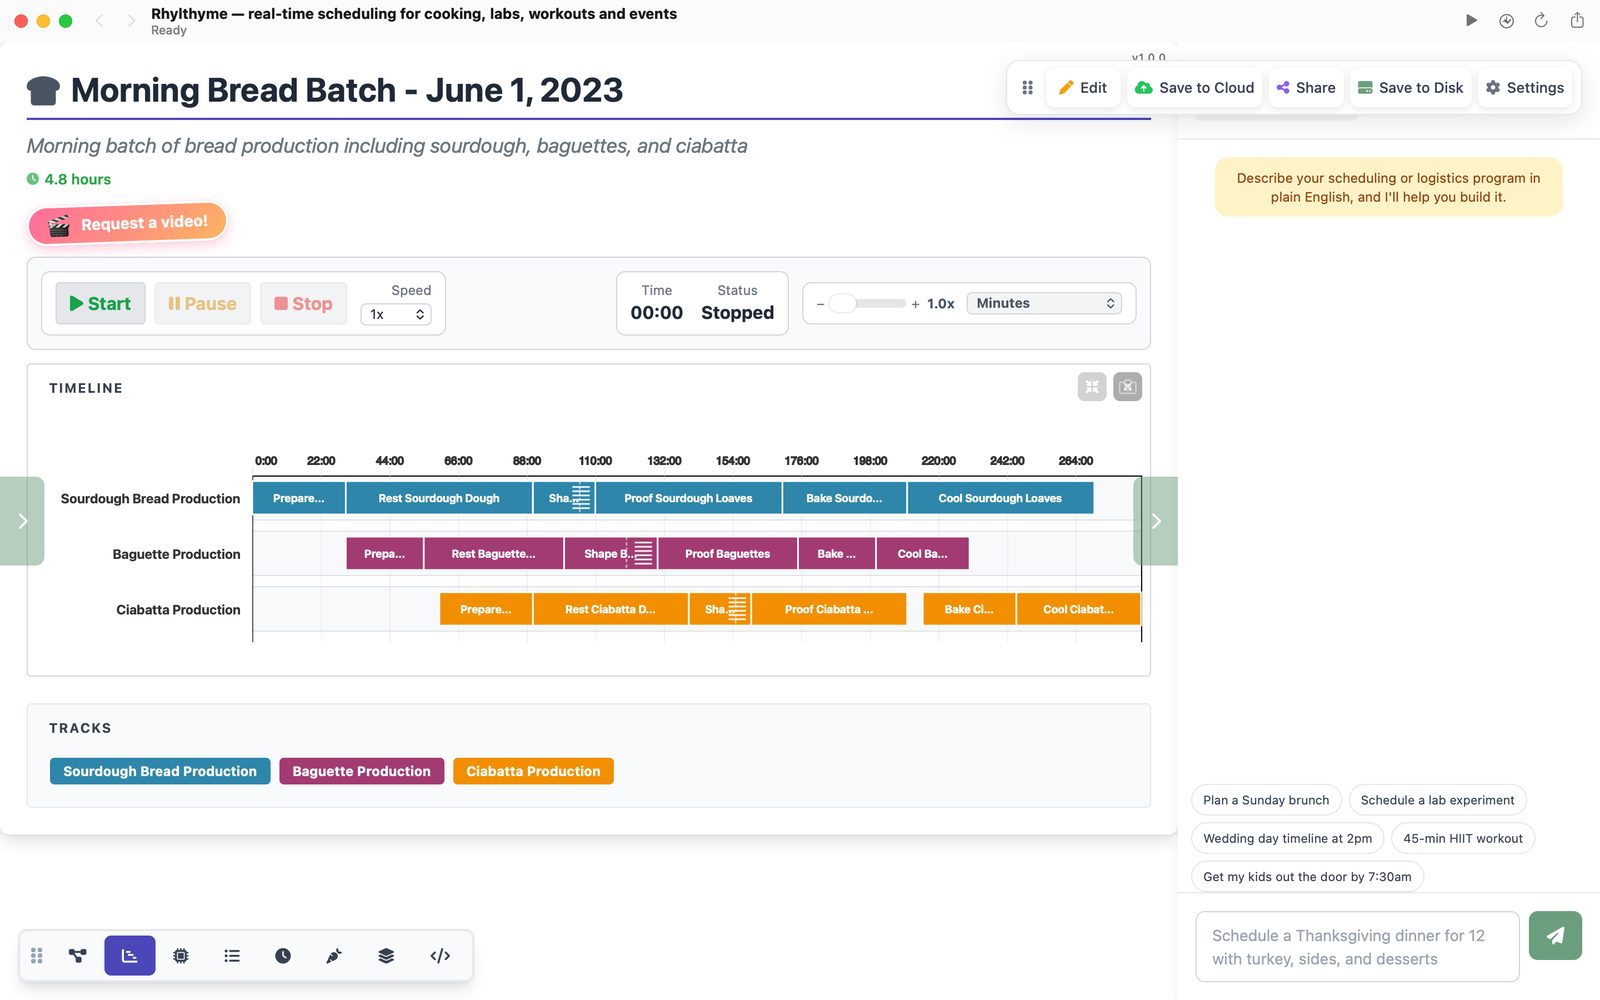
Task: Stop the schedule playback
Action: pos(303,304)
